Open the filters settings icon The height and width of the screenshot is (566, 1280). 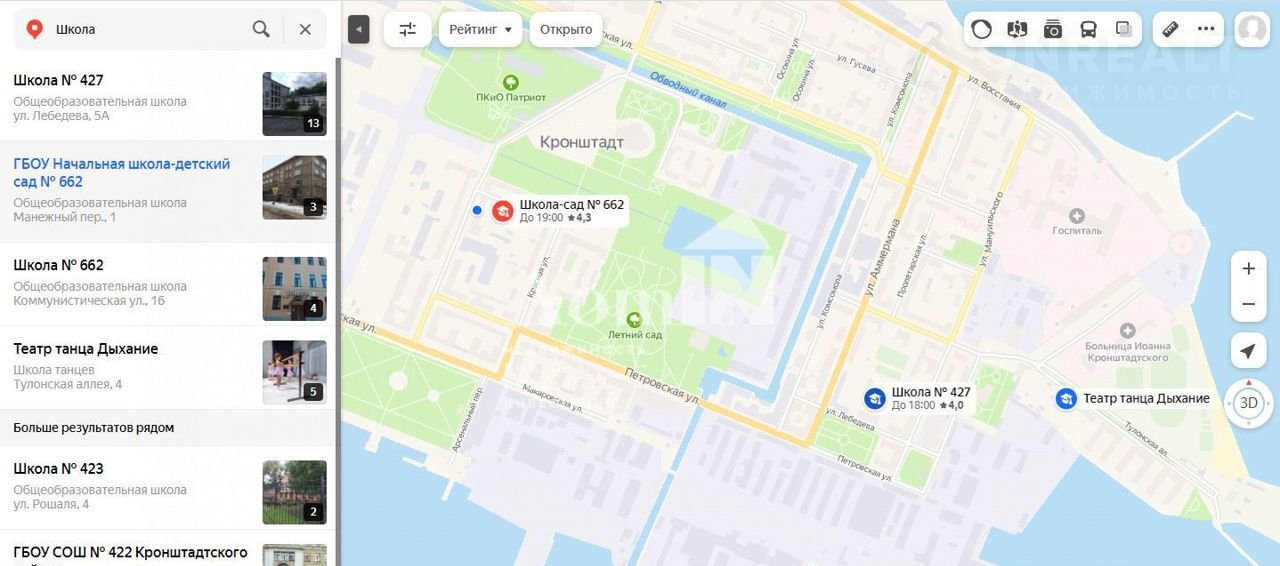[407, 29]
